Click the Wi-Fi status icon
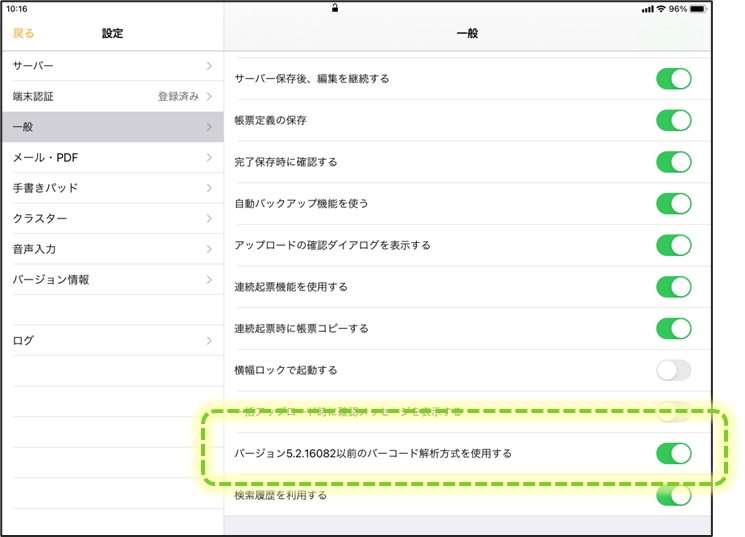Image resolution: width=745 pixels, height=537 pixels. [x=661, y=9]
